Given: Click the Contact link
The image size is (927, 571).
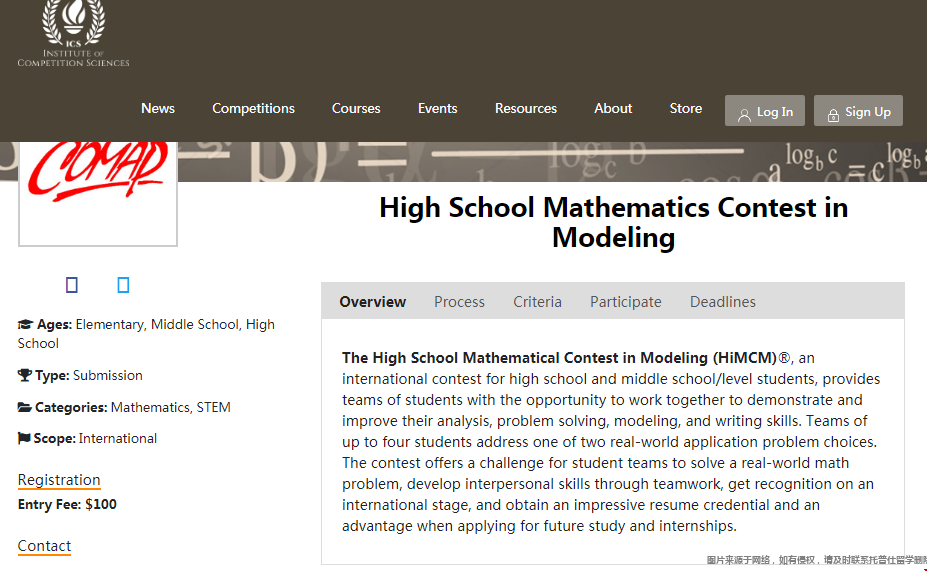Looking at the screenshot, I should coord(44,546).
